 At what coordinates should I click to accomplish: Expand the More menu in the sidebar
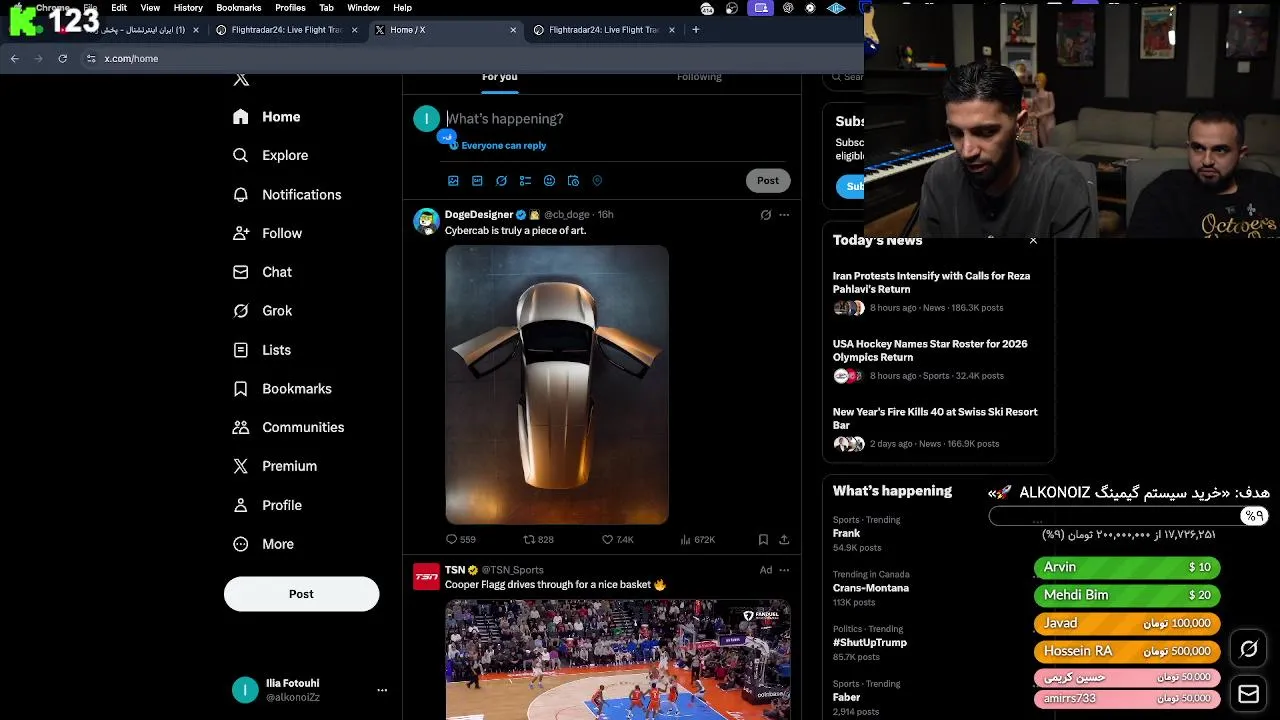263,544
